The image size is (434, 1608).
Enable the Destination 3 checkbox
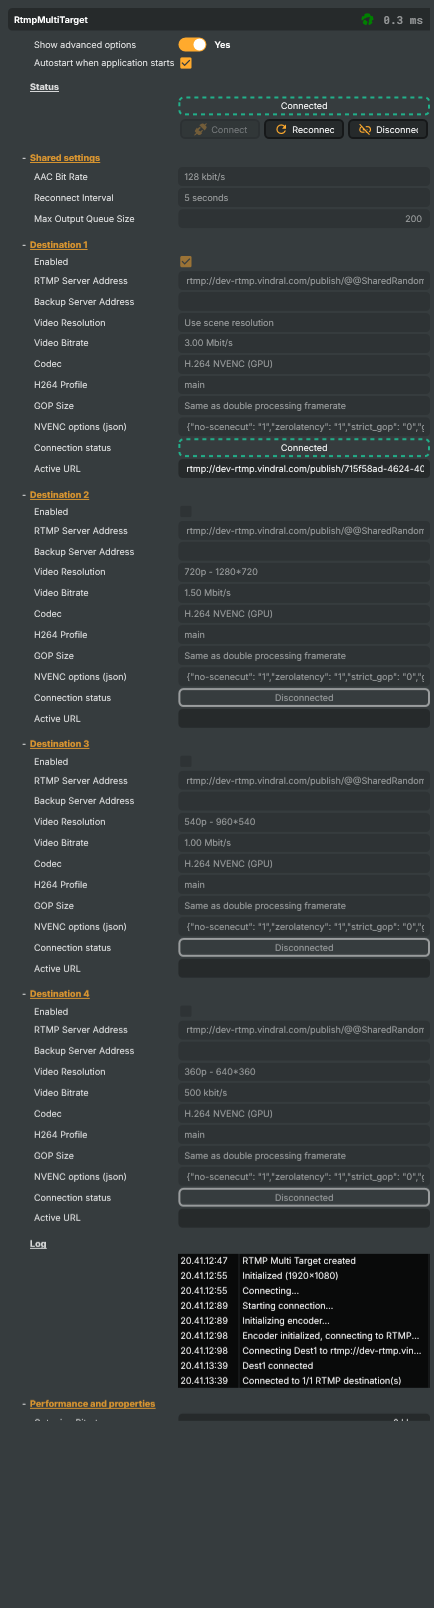[186, 762]
